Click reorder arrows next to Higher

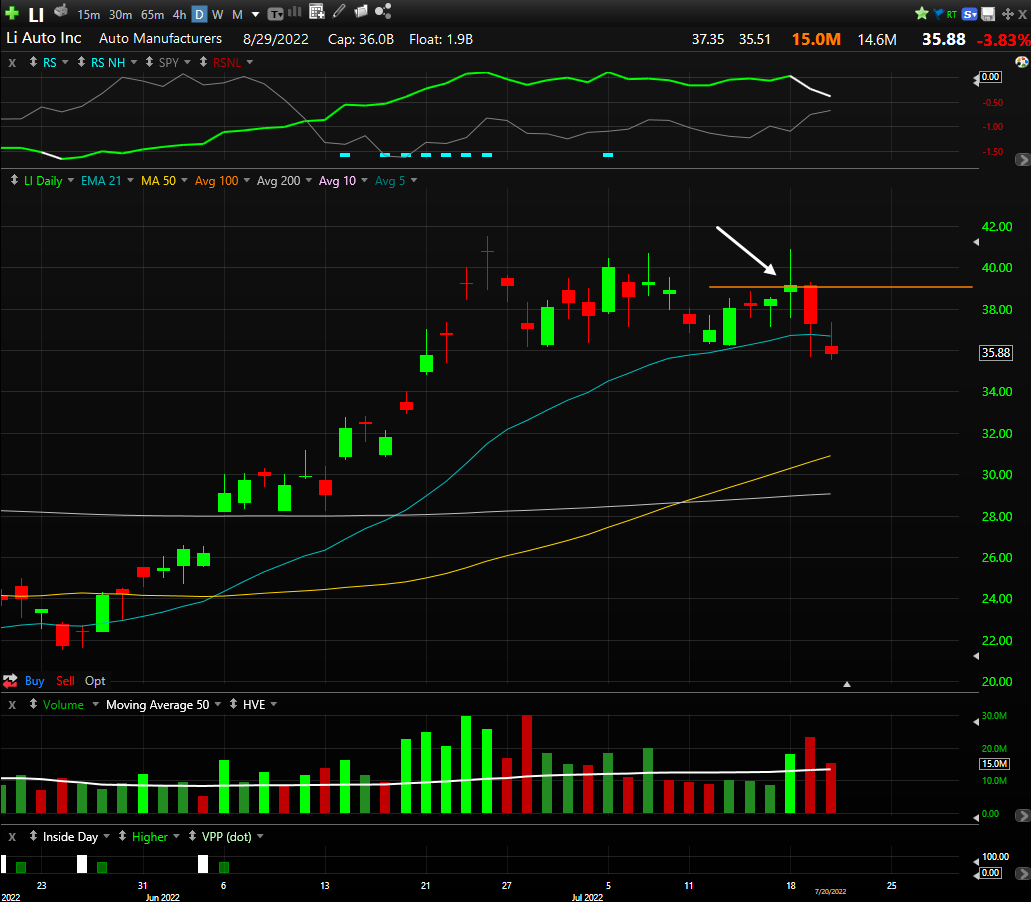click(x=122, y=836)
